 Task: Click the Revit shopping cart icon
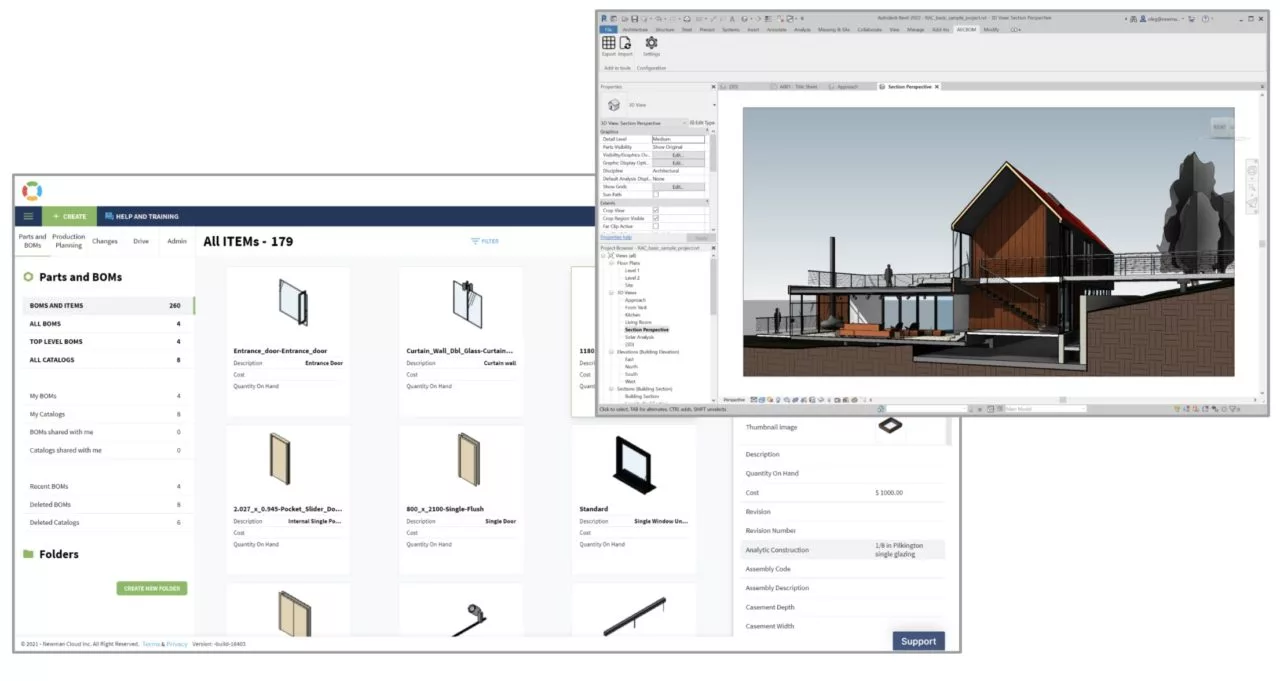(x=1191, y=18)
